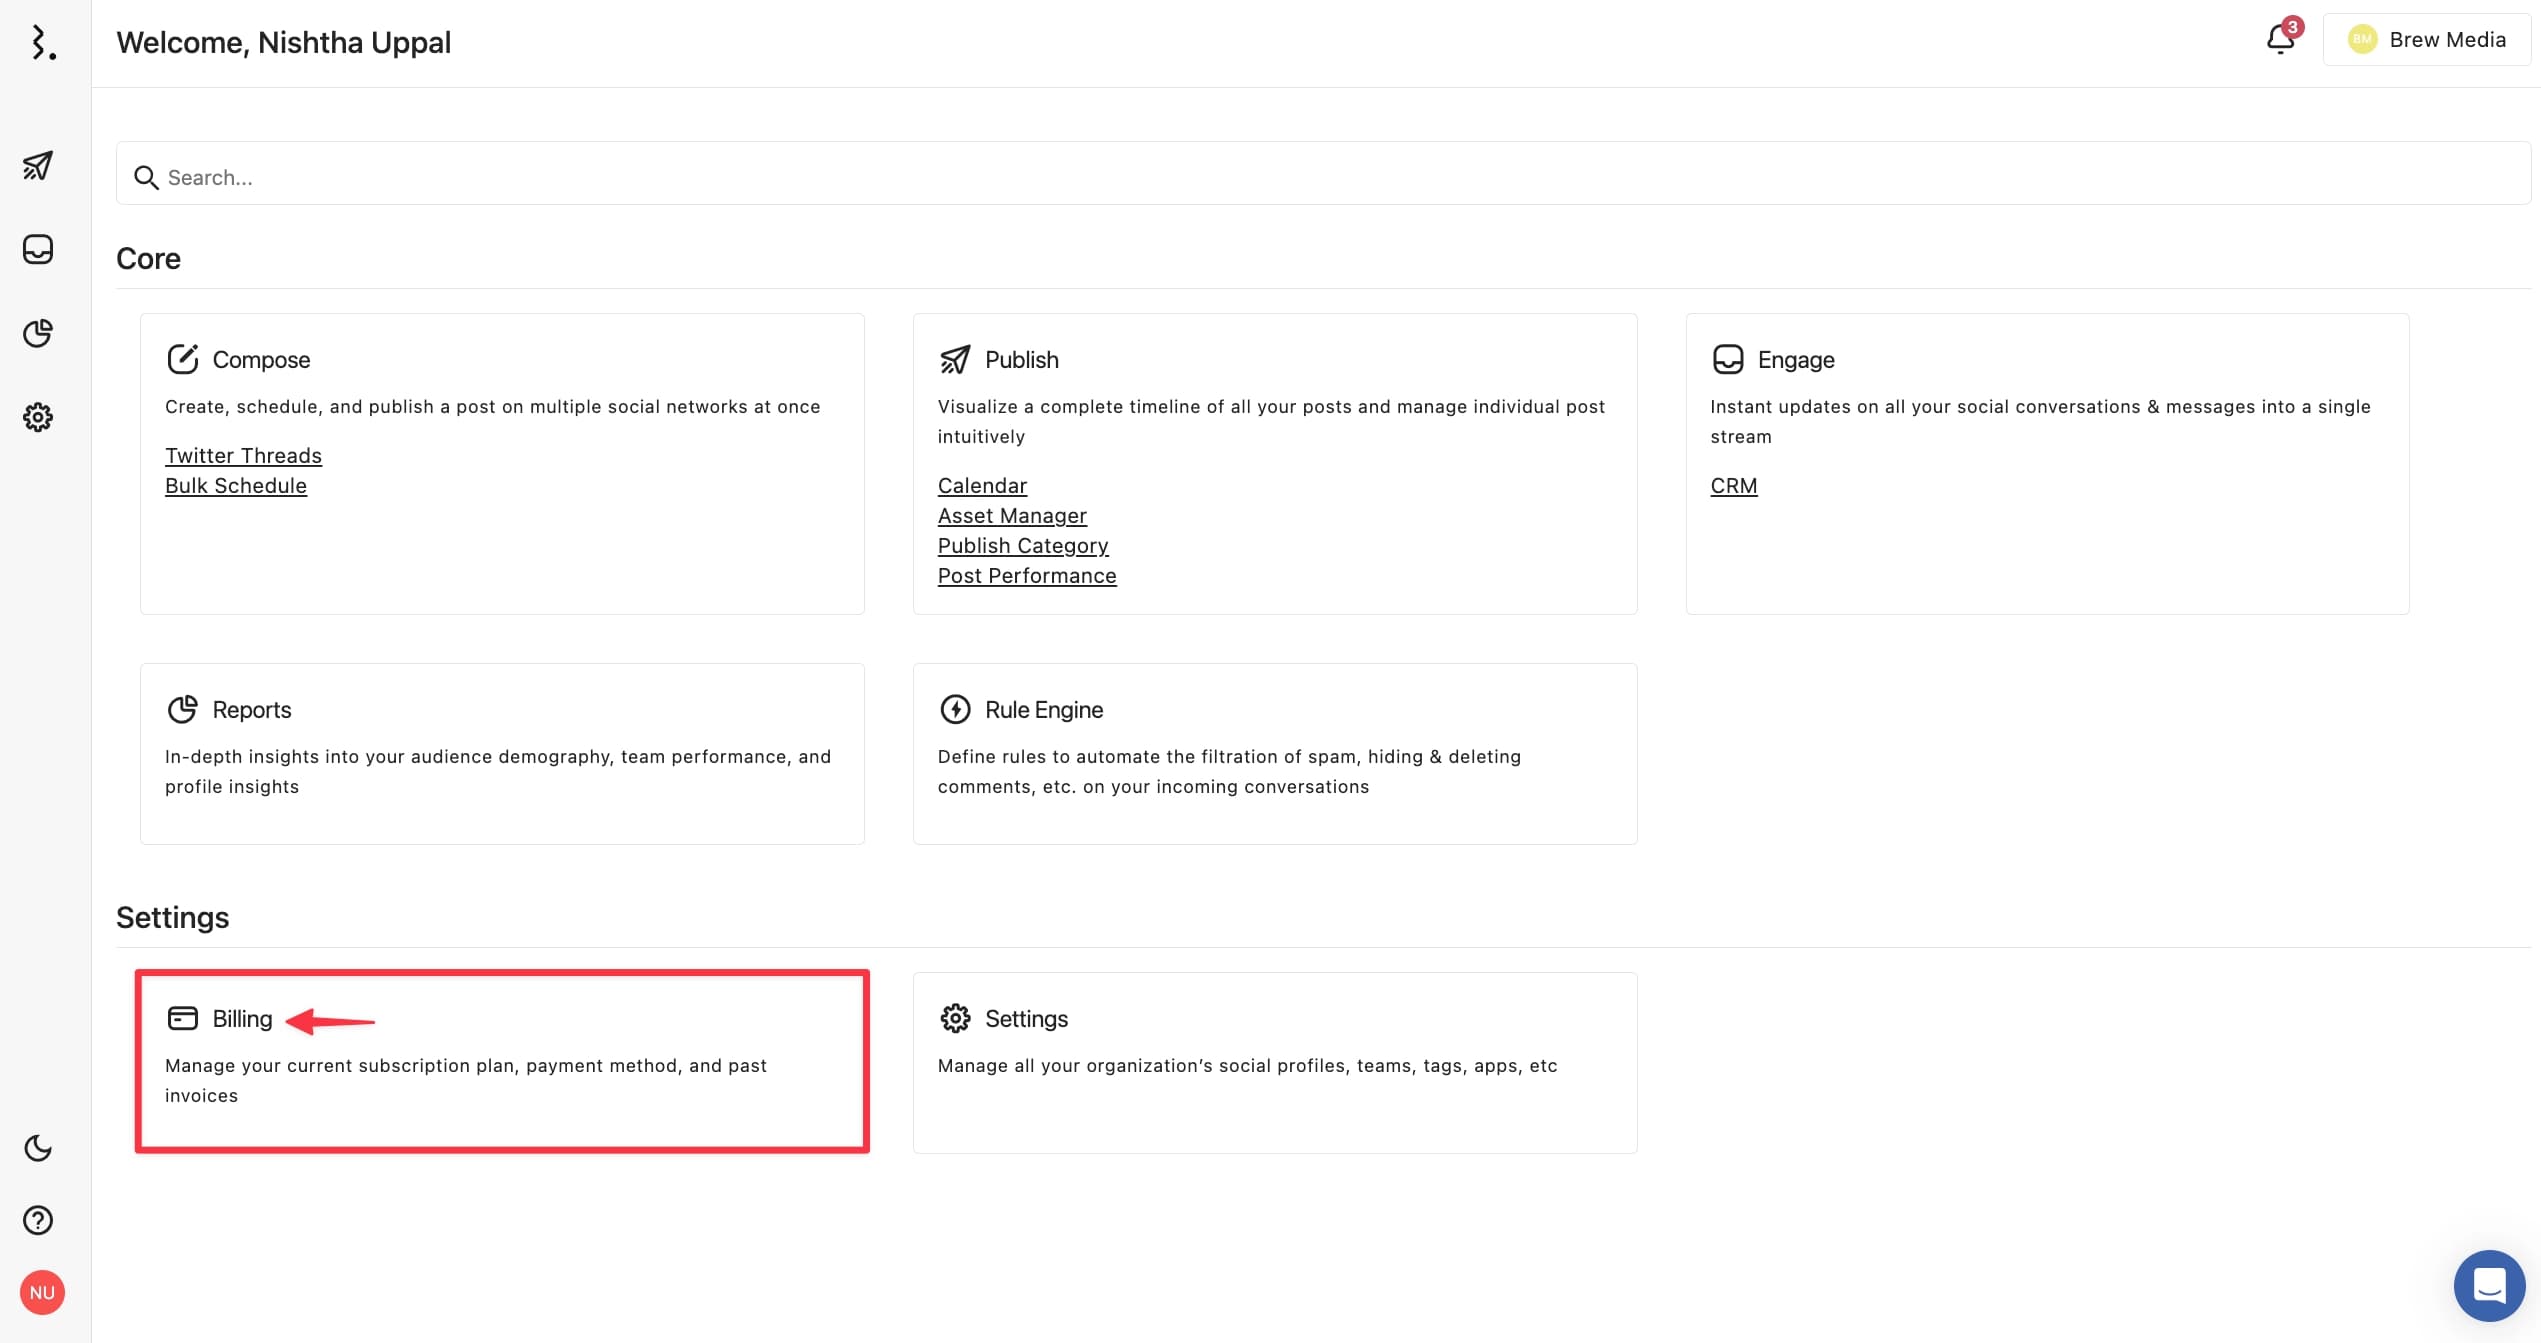This screenshot has height=1343, width=2541.
Task: Click the Calendar link under Publish
Action: [x=981, y=486]
